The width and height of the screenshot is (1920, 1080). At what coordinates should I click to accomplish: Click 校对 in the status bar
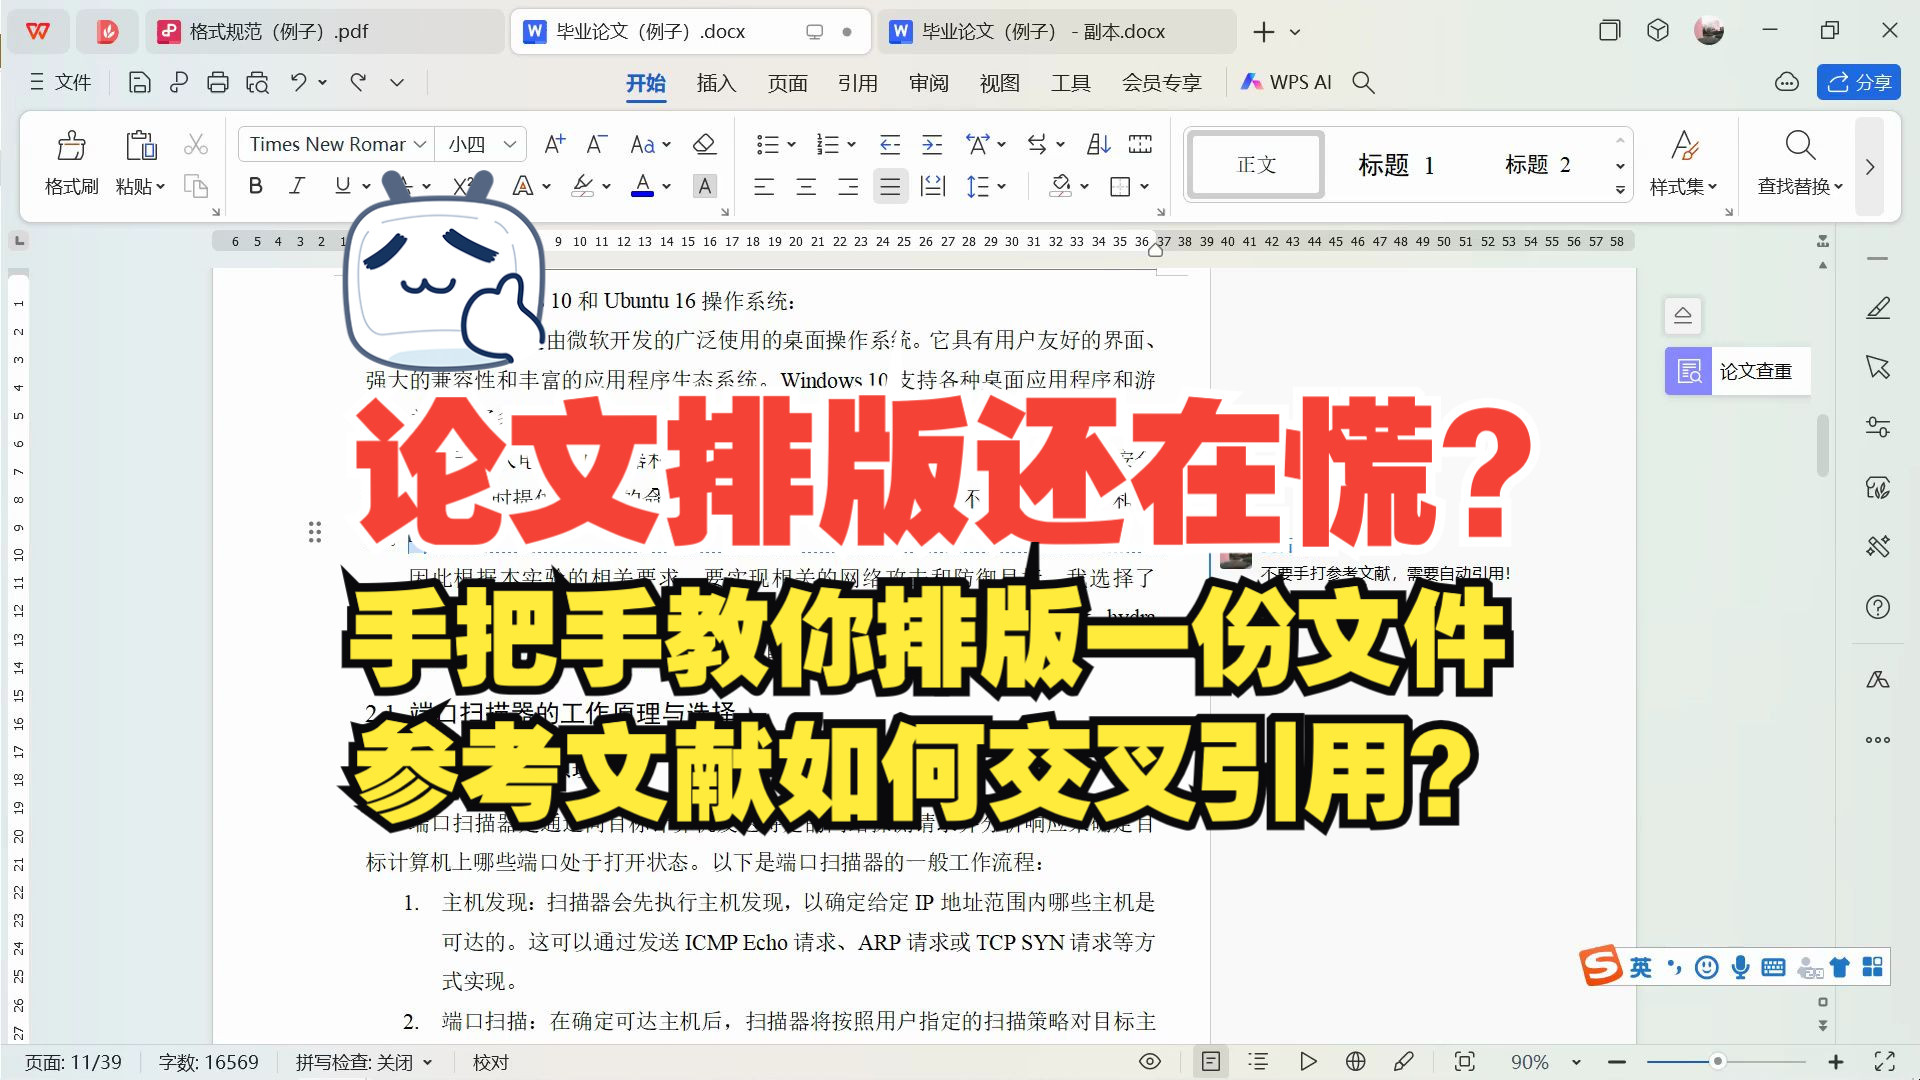pos(489,1062)
